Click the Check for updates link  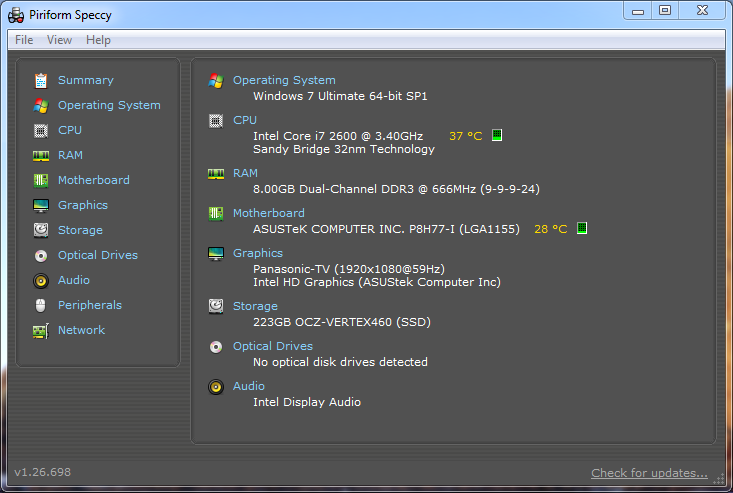click(x=649, y=473)
